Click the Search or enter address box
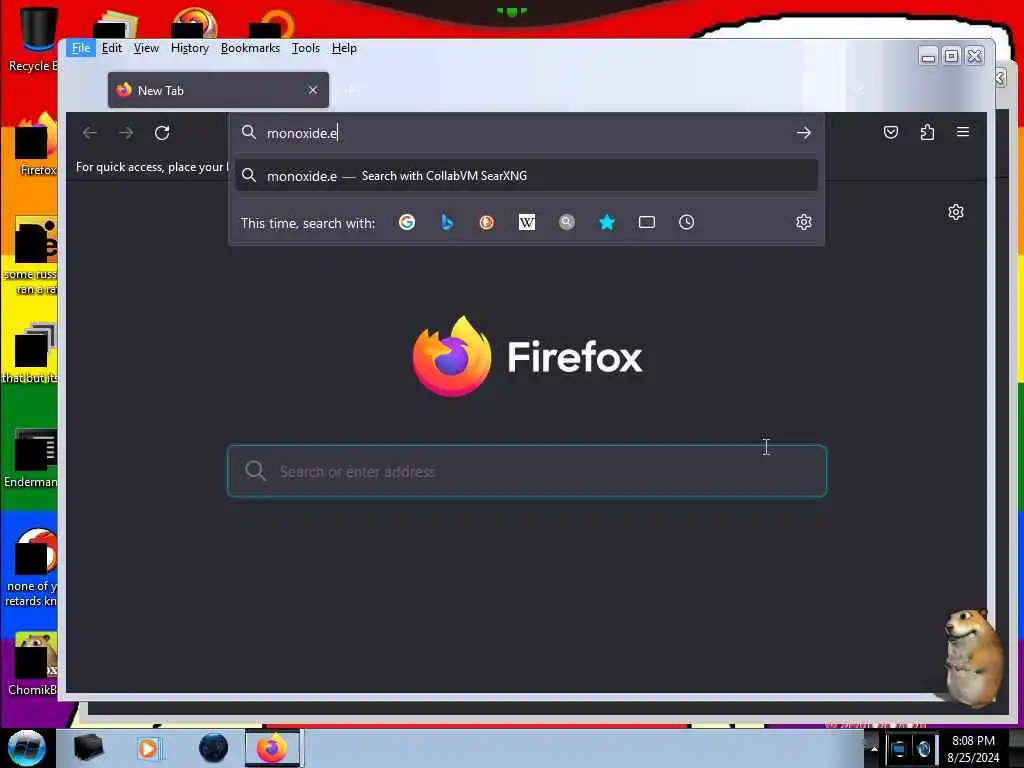This screenshot has height=768, width=1024. [527, 472]
